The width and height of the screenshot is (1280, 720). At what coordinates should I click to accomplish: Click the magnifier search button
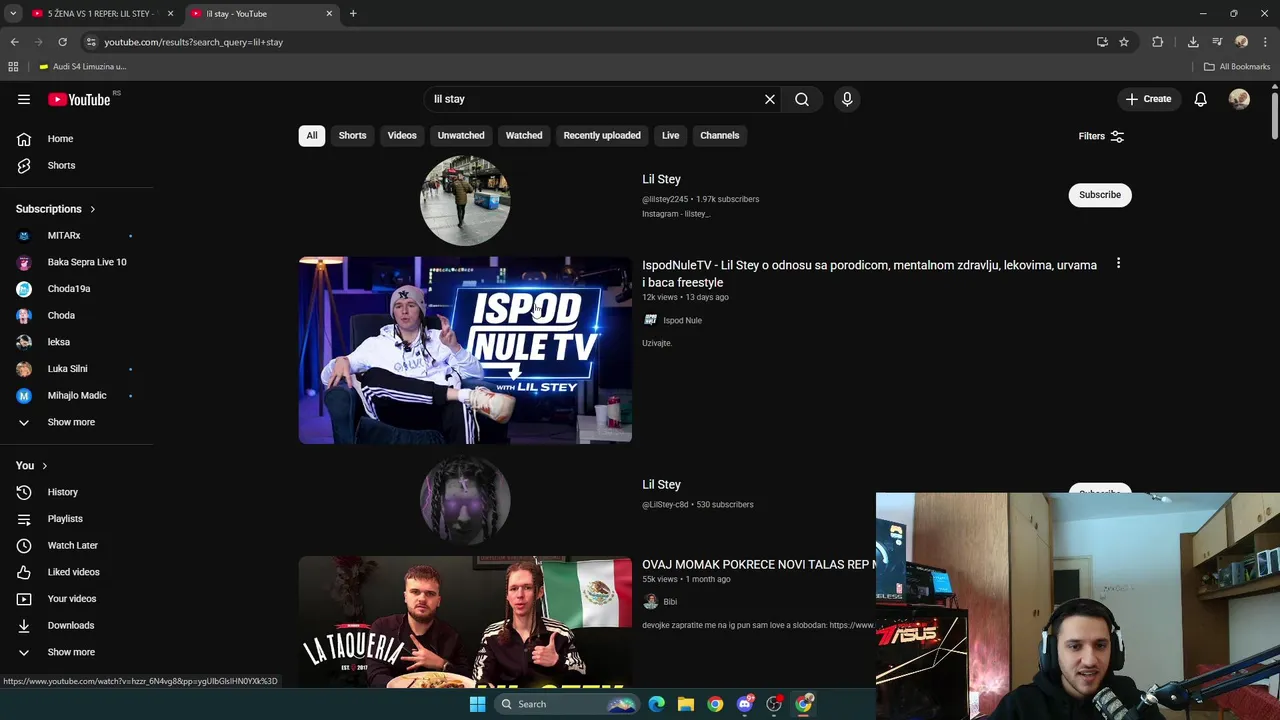(x=802, y=99)
